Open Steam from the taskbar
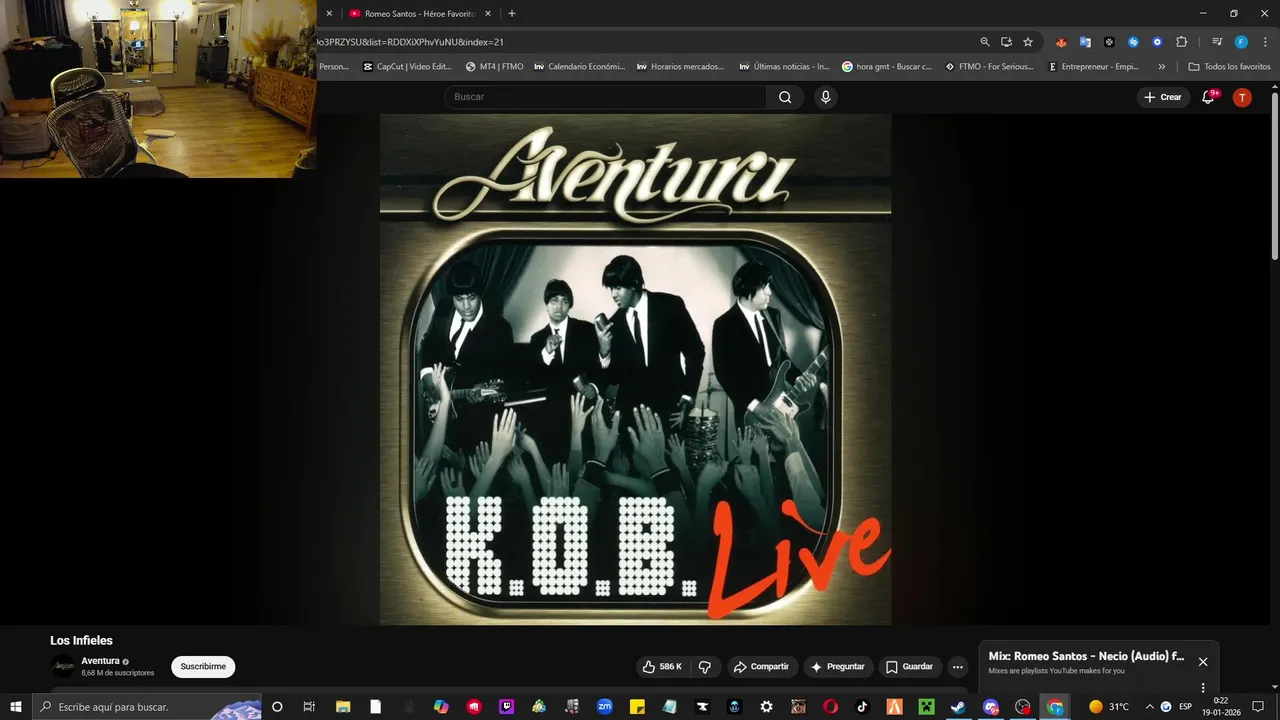 958,707
